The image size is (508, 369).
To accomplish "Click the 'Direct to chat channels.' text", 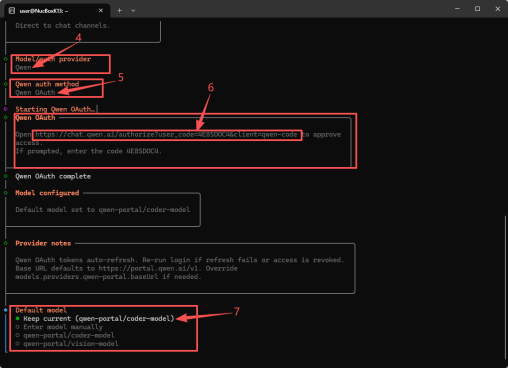I will [62, 25].
